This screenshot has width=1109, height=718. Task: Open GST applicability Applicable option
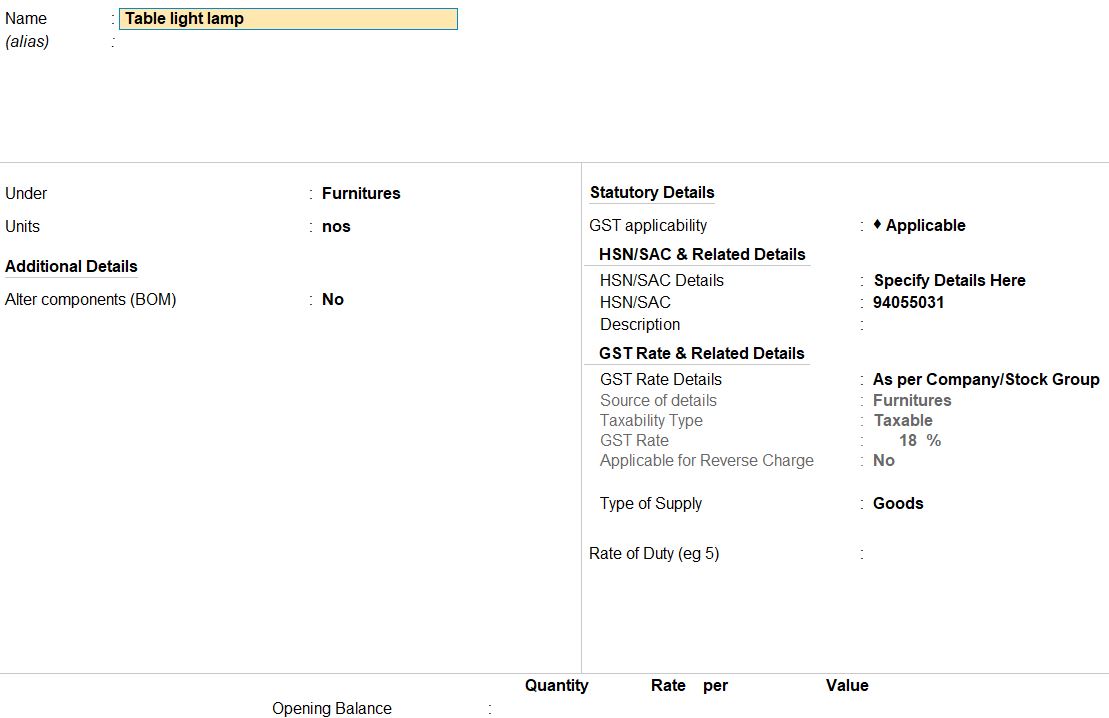(x=925, y=226)
